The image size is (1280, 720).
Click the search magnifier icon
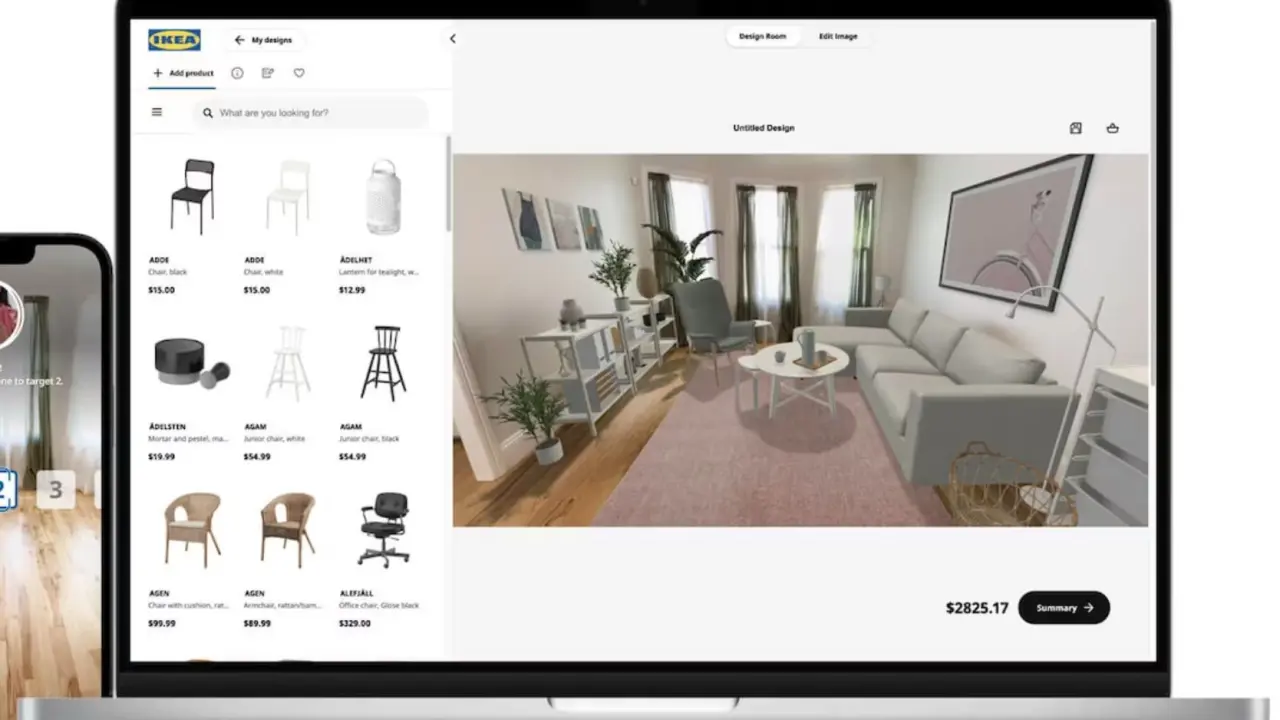pyautogui.click(x=208, y=113)
